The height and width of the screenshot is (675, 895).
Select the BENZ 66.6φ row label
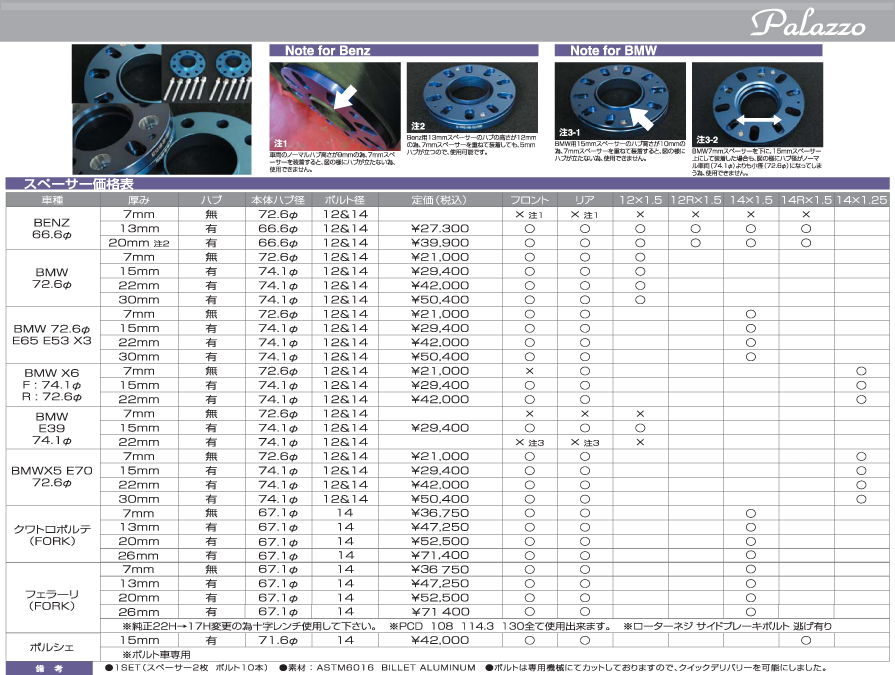[52, 228]
